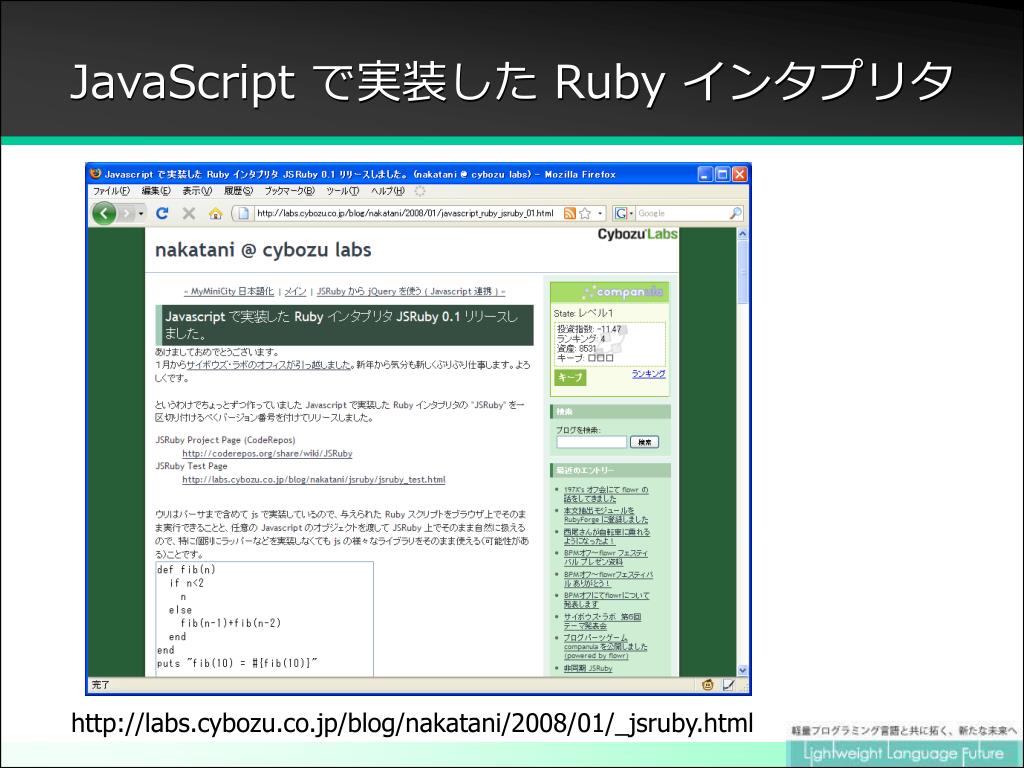Screen dimensions: 1024x768
Task: Open the ブログパーツゲーム companula entry
Action: [605, 647]
